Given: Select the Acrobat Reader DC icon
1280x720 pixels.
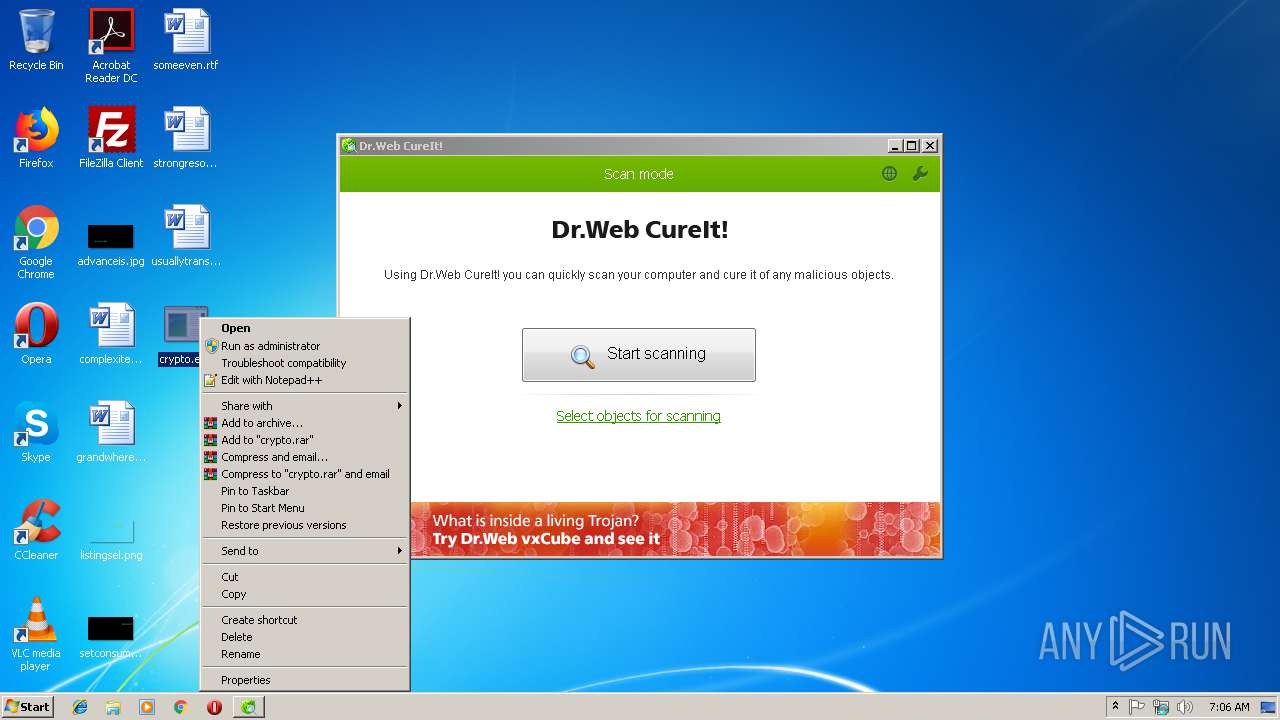Looking at the screenshot, I should coord(111,46).
